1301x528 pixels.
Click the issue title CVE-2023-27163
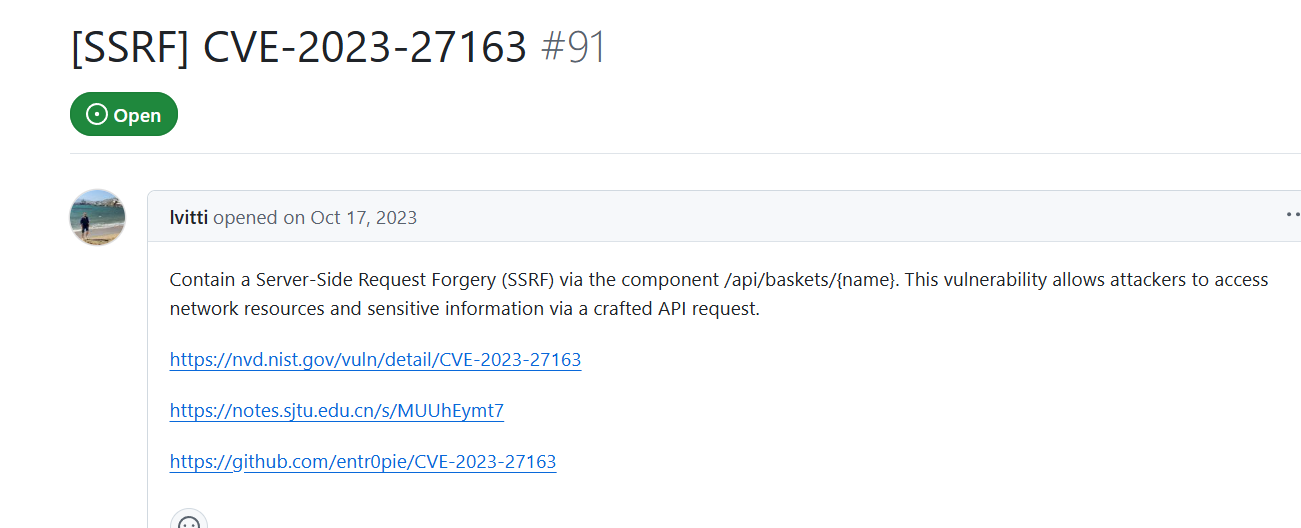pyautogui.click(x=364, y=47)
